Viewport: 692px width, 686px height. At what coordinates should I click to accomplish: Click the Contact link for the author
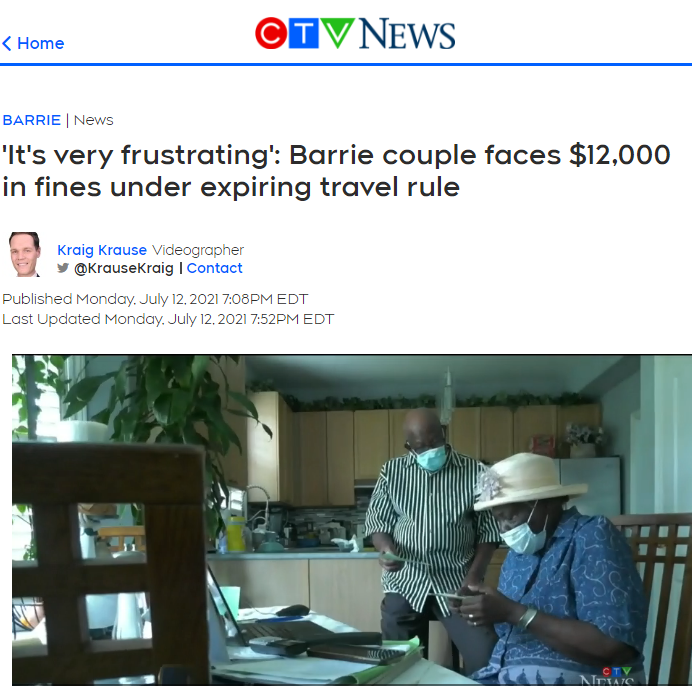point(214,268)
